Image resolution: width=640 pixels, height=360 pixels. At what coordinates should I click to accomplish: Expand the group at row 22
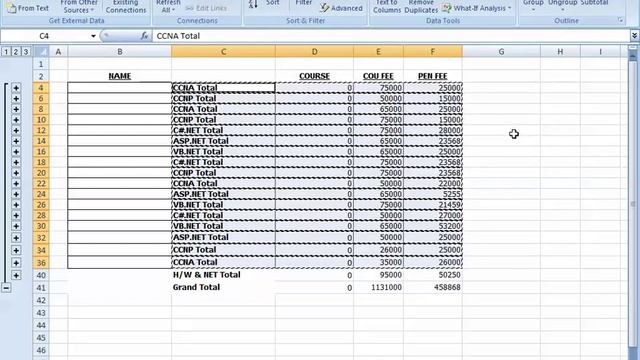[x=16, y=183]
